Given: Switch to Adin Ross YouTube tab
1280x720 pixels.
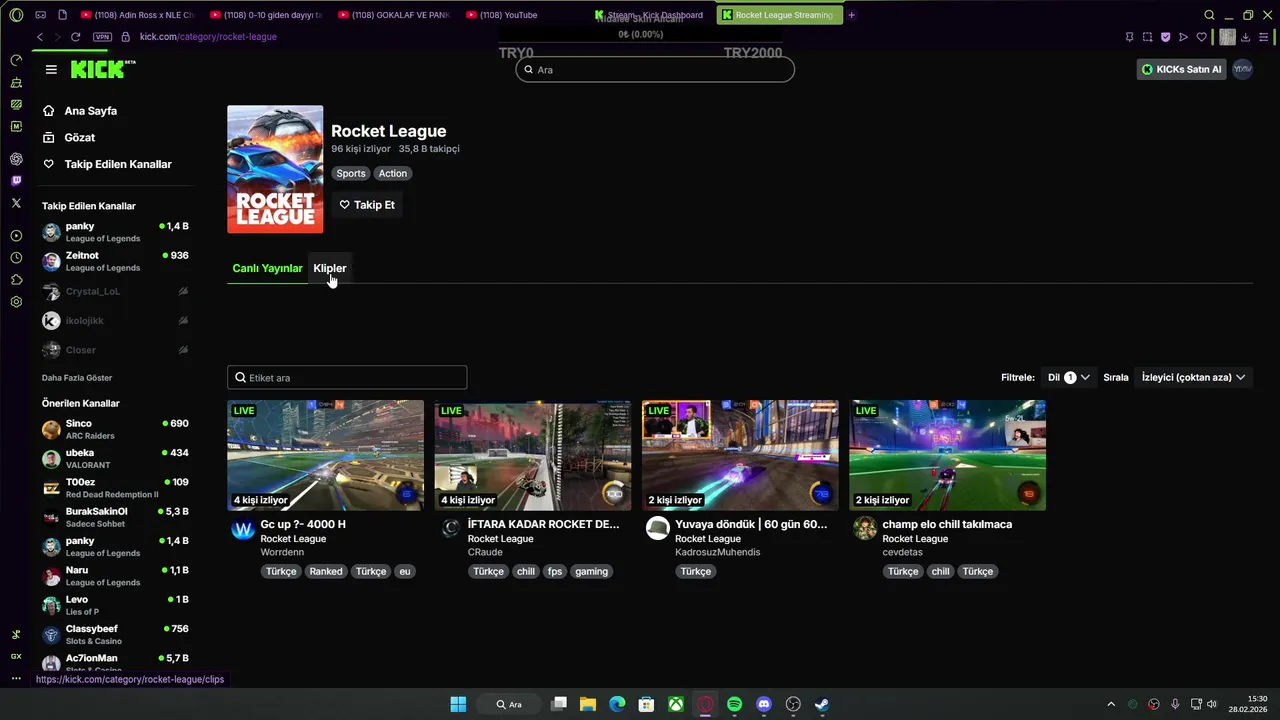Looking at the screenshot, I should (x=137, y=15).
